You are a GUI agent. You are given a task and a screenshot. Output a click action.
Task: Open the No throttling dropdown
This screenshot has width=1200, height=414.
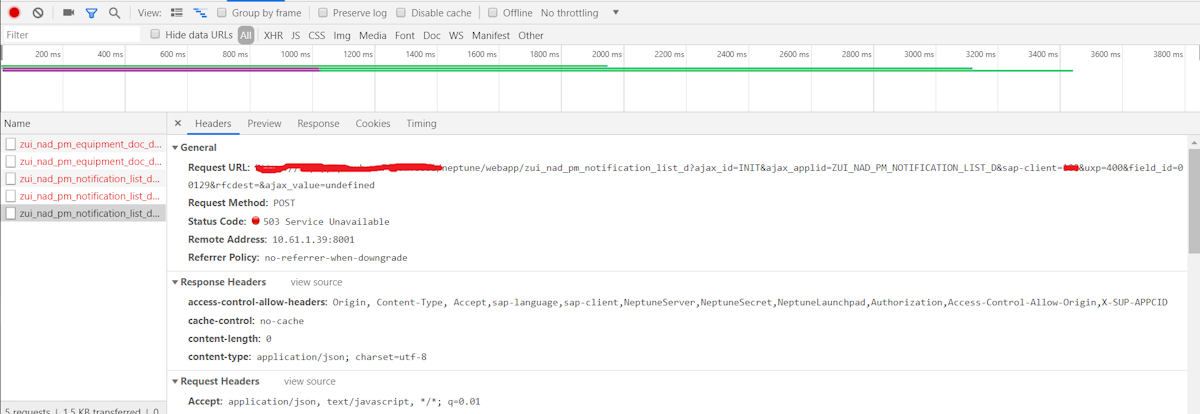pyautogui.click(x=580, y=13)
